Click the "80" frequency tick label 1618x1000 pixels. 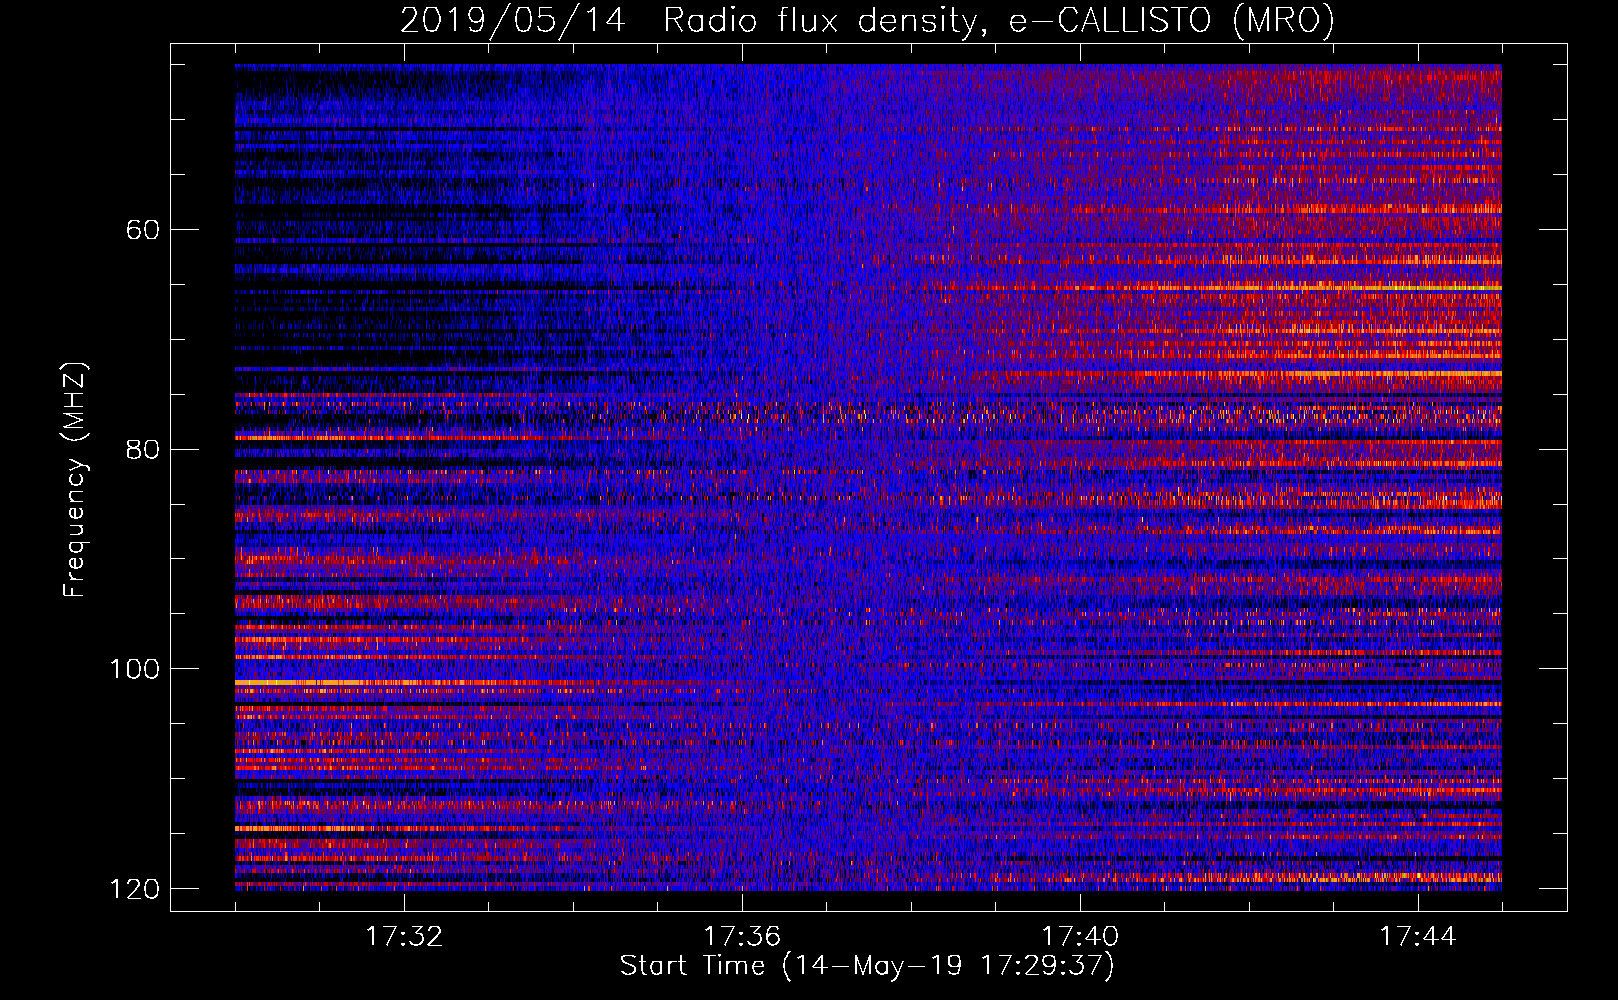(x=143, y=449)
